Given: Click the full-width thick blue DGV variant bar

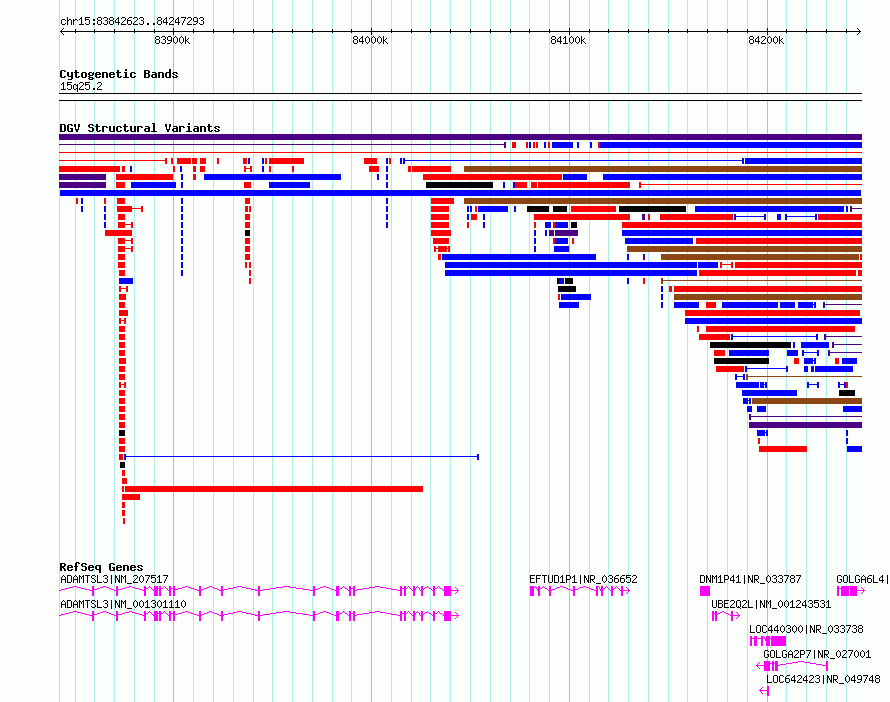Looking at the screenshot, I should [x=460, y=193].
